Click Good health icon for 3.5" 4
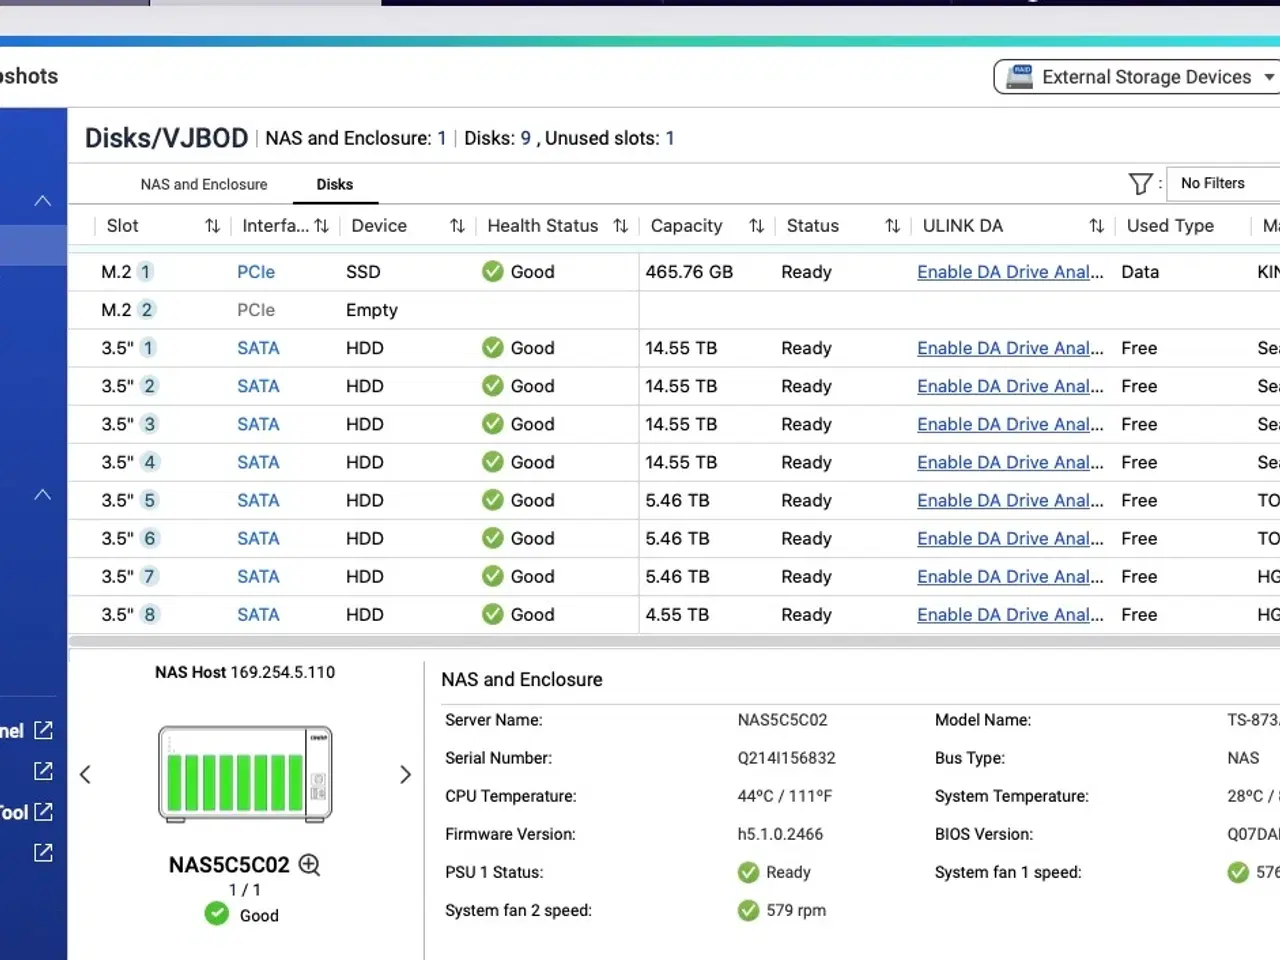 point(492,461)
